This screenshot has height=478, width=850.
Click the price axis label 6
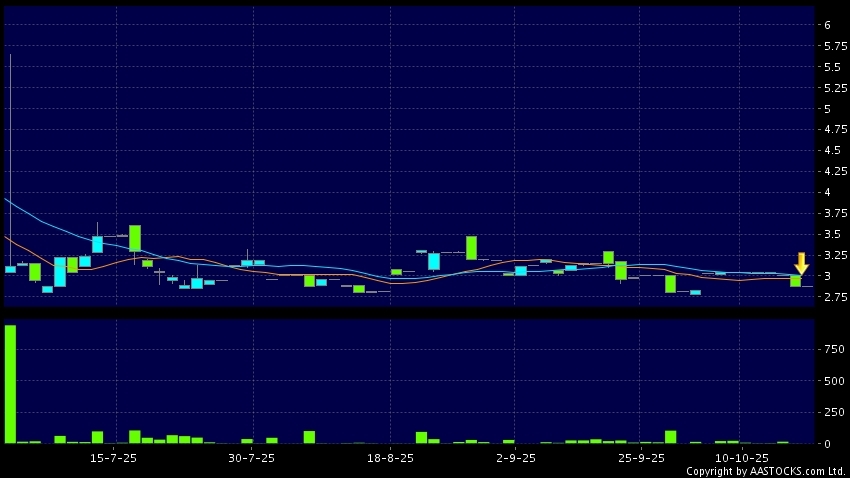[x=827, y=25]
